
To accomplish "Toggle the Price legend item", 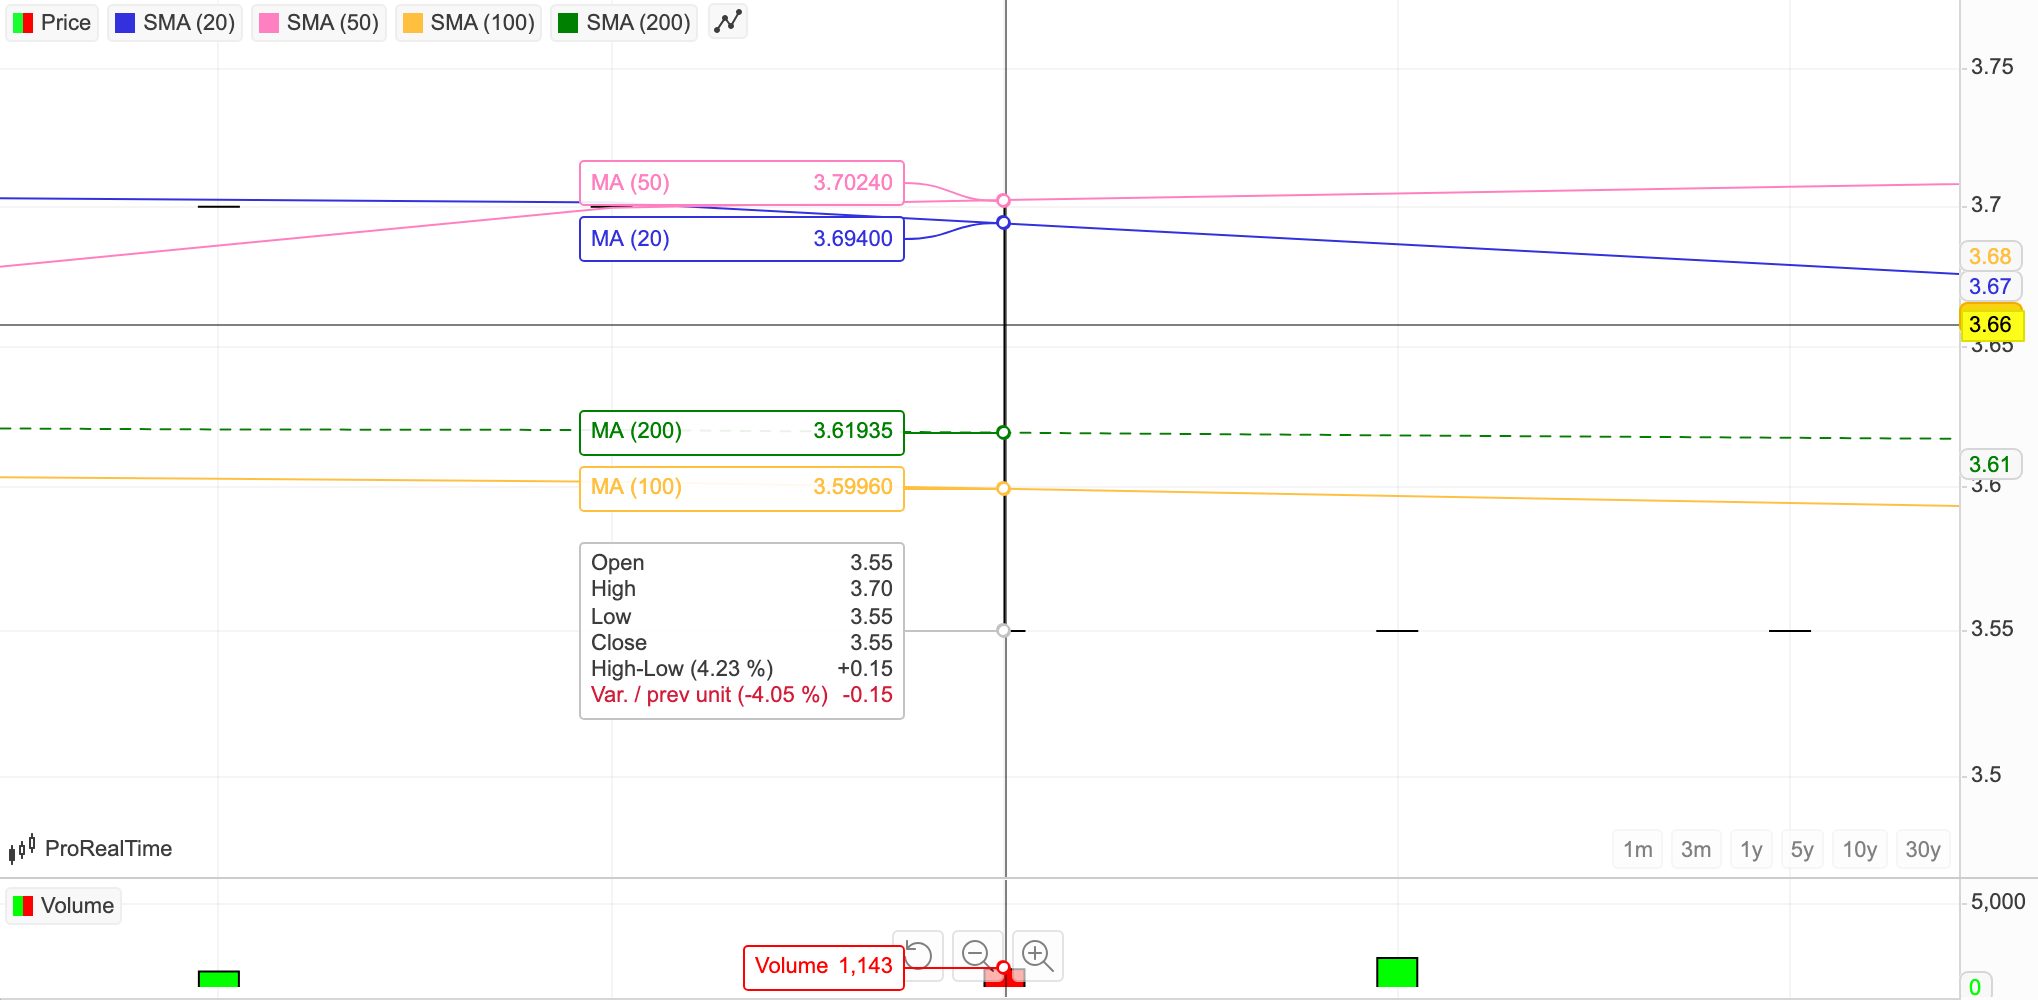I will click(52, 22).
